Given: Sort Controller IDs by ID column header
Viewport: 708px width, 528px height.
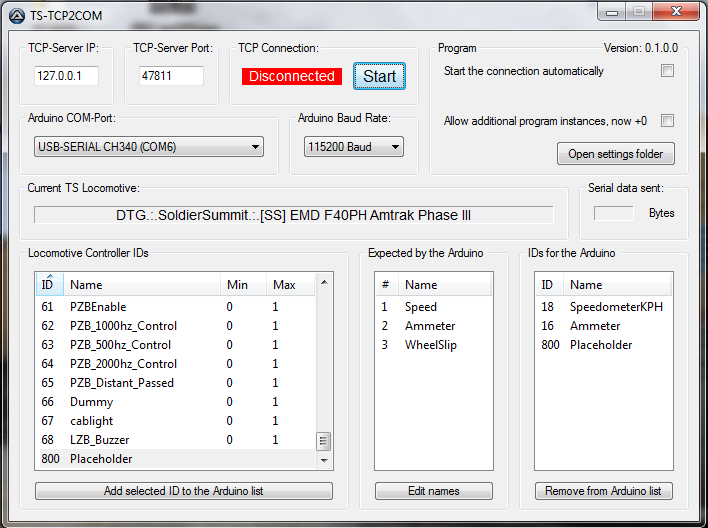Looking at the screenshot, I should pos(50,285).
